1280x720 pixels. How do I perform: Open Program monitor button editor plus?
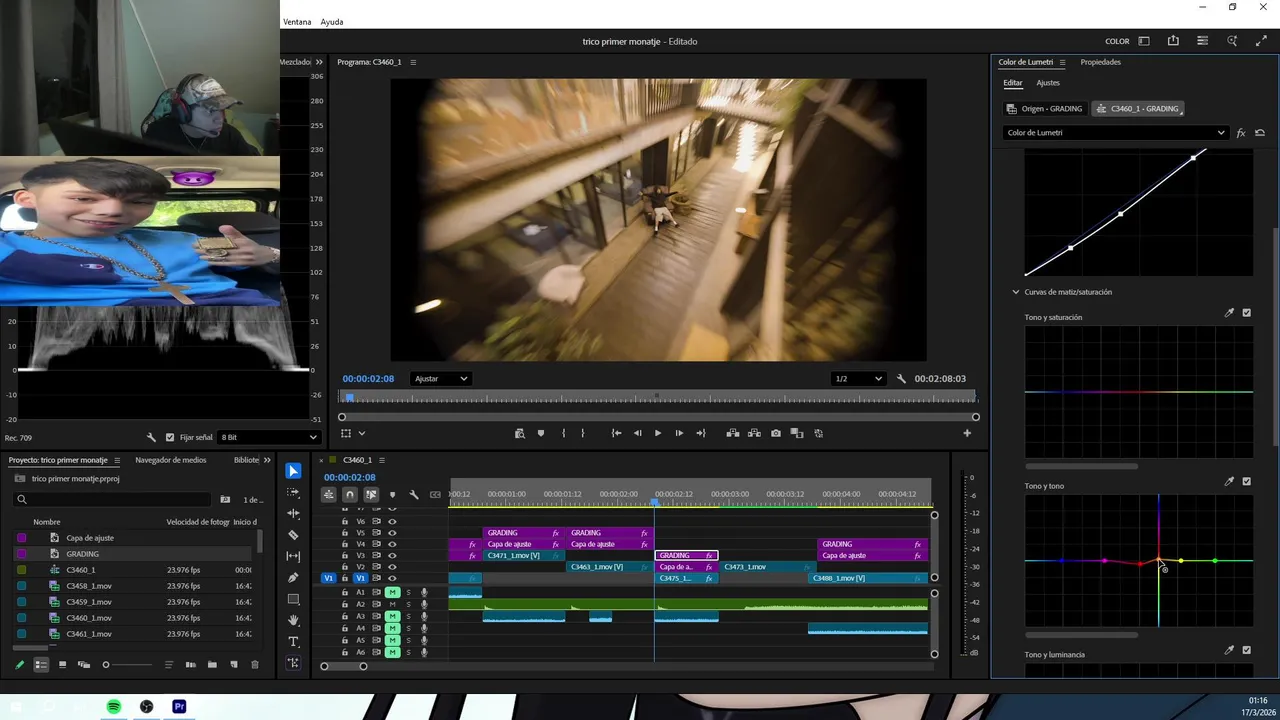pyautogui.click(x=967, y=433)
